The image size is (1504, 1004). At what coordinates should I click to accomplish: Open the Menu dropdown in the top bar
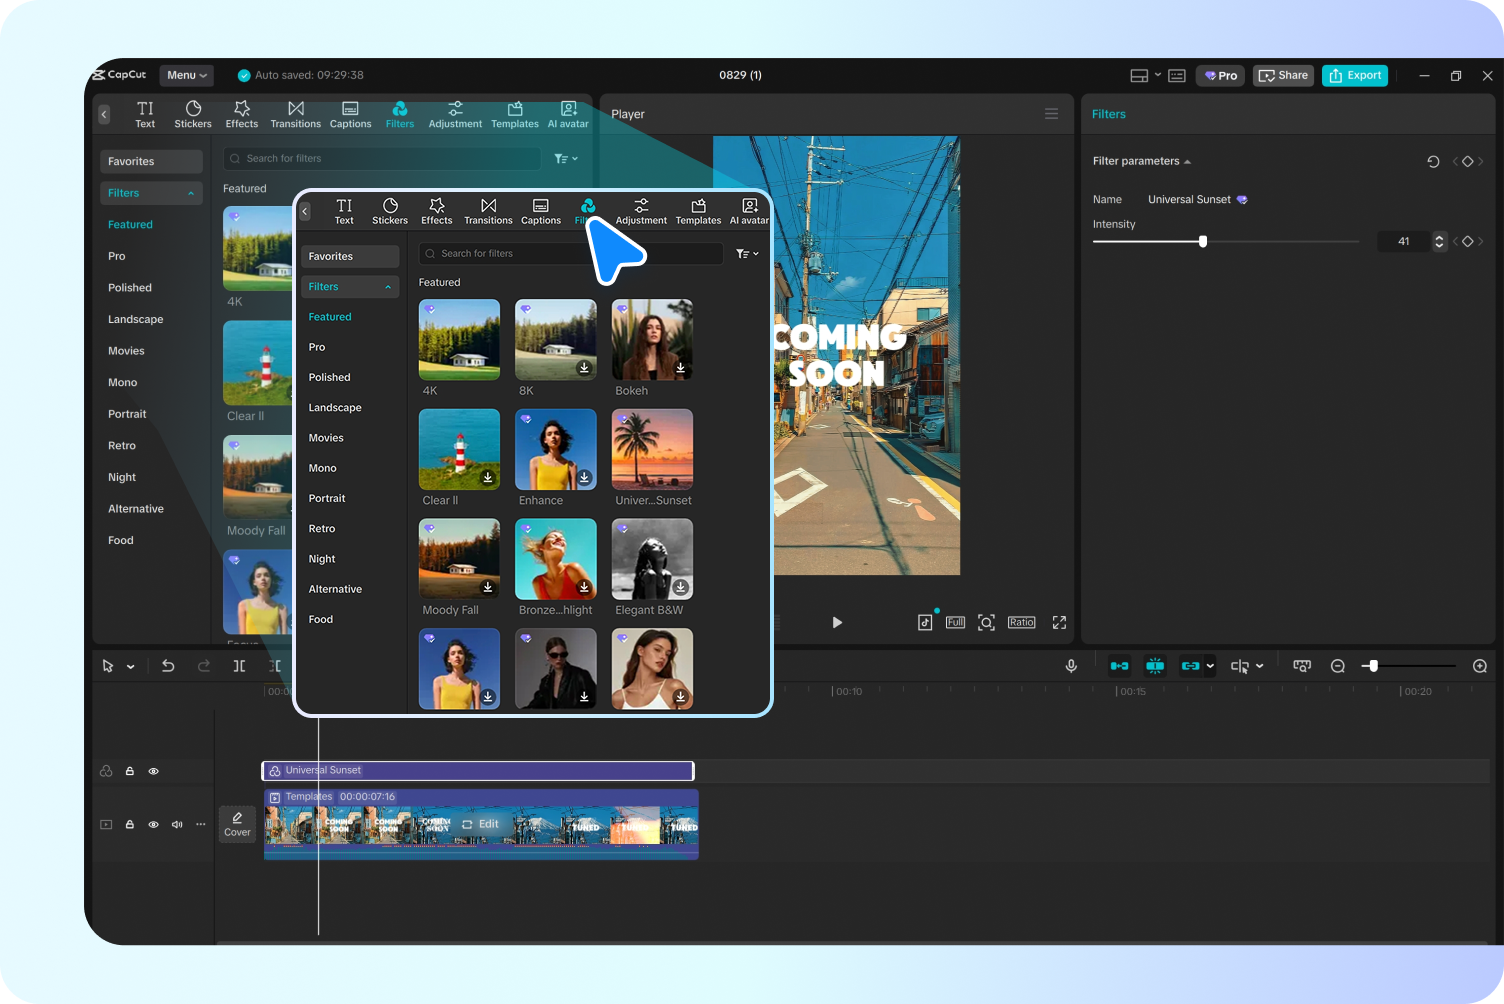(x=186, y=75)
